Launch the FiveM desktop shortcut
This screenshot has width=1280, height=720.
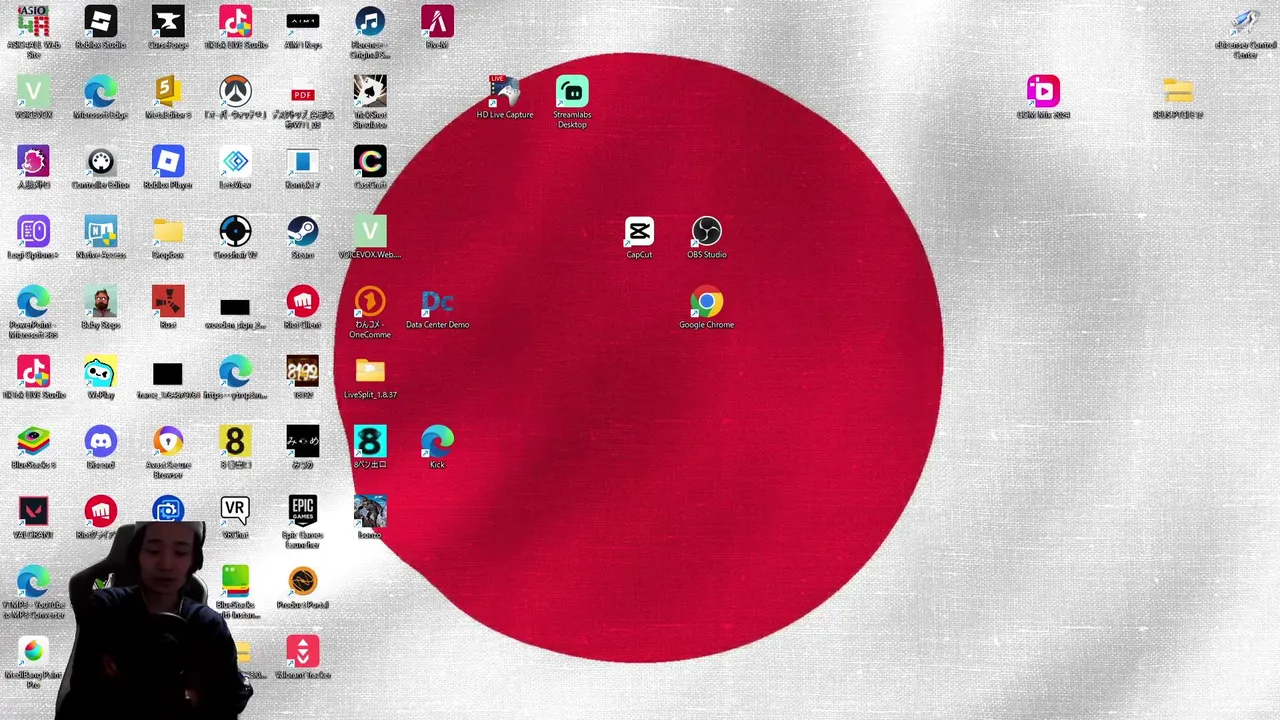[437, 22]
